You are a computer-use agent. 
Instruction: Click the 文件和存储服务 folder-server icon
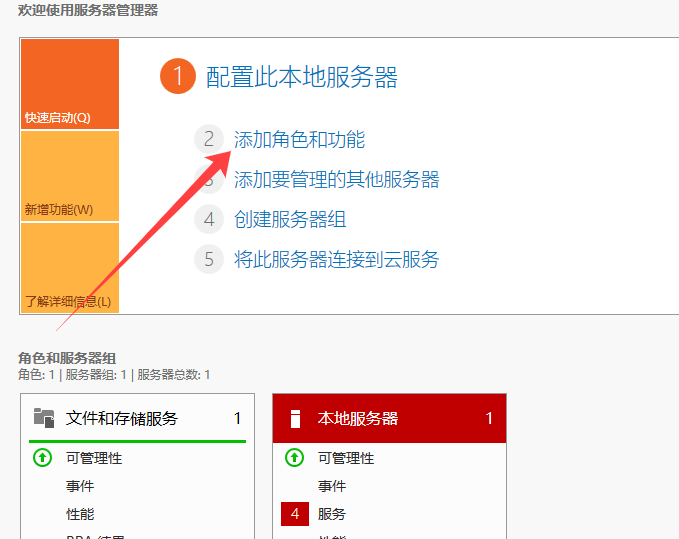[44, 418]
